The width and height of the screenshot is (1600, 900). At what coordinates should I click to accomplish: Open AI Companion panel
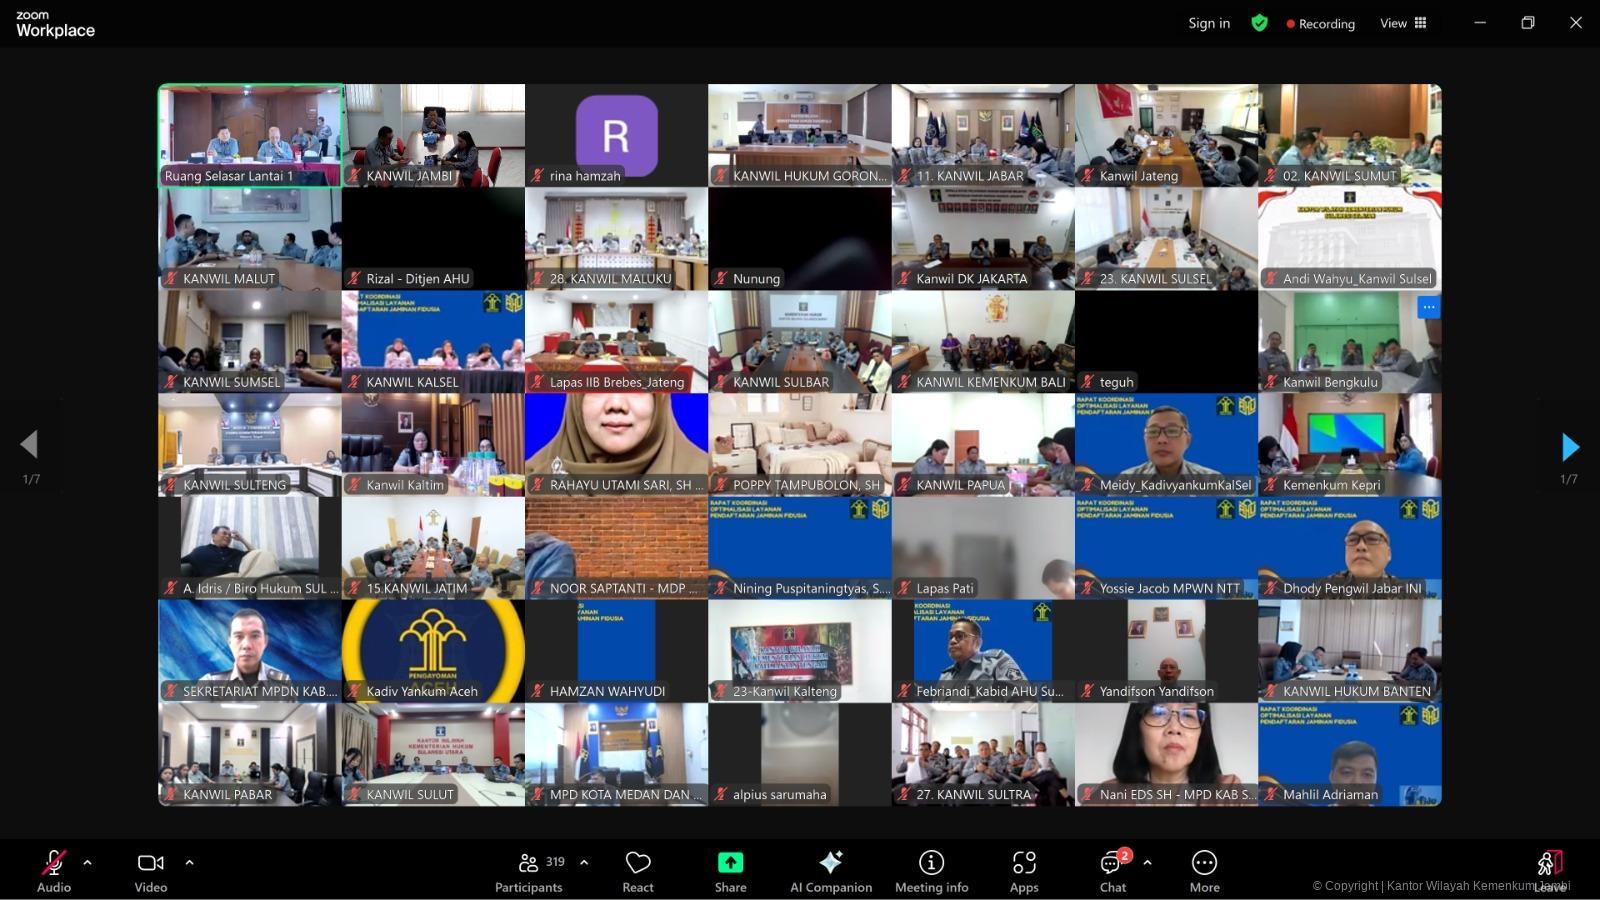(x=831, y=863)
